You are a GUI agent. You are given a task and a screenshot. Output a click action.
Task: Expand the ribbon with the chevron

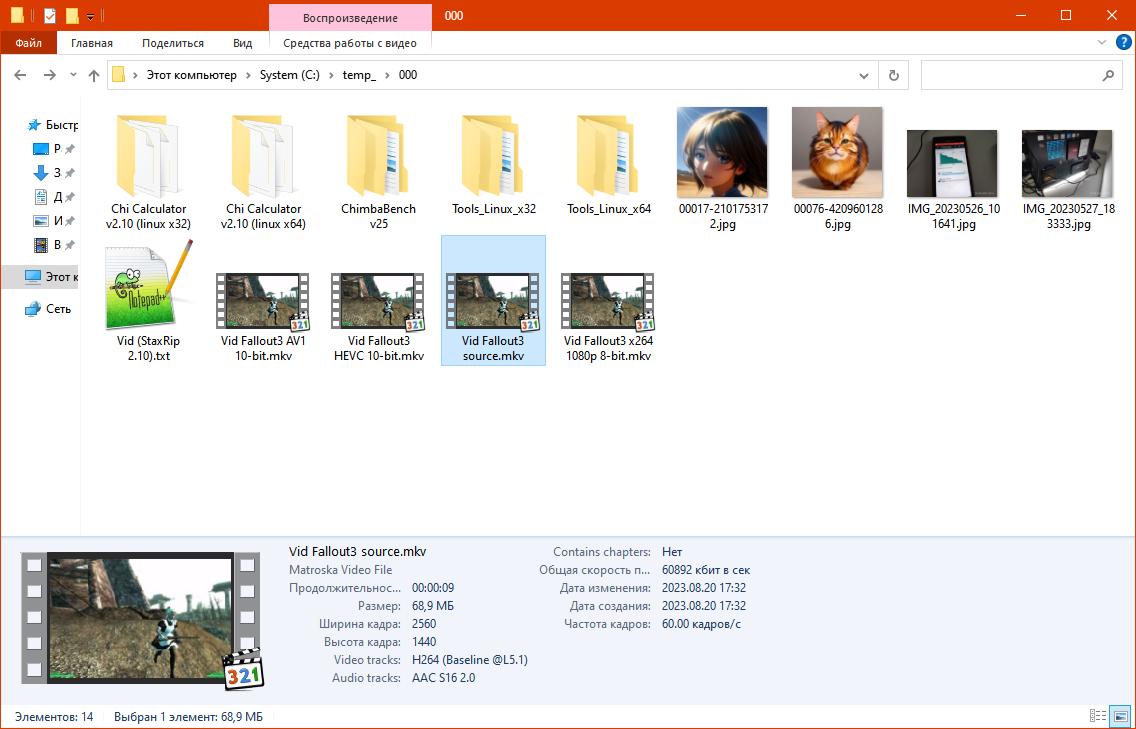coord(1102,43)
